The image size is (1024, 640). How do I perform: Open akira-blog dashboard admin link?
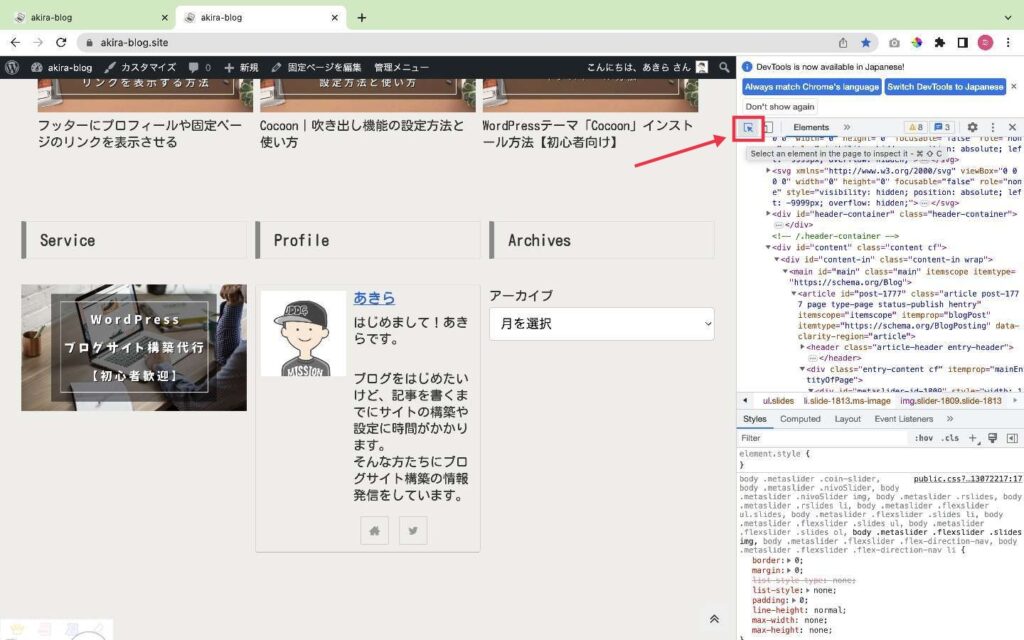tap(61, 67)
